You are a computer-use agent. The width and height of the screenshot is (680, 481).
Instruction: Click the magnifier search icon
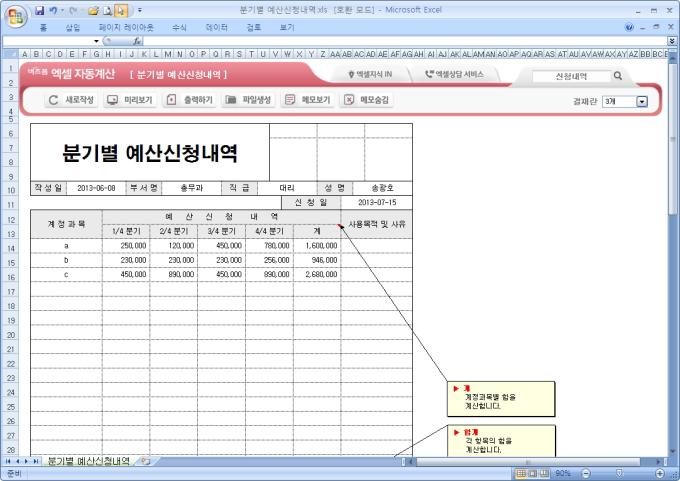(x=618, y=76)
